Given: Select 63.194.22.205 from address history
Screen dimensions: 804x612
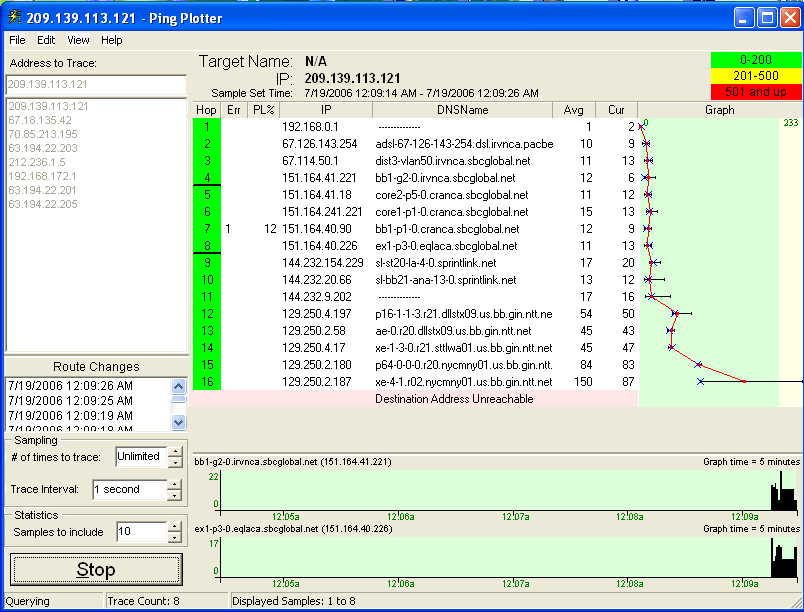Looking at the screenshot, I should pos(43,204).
